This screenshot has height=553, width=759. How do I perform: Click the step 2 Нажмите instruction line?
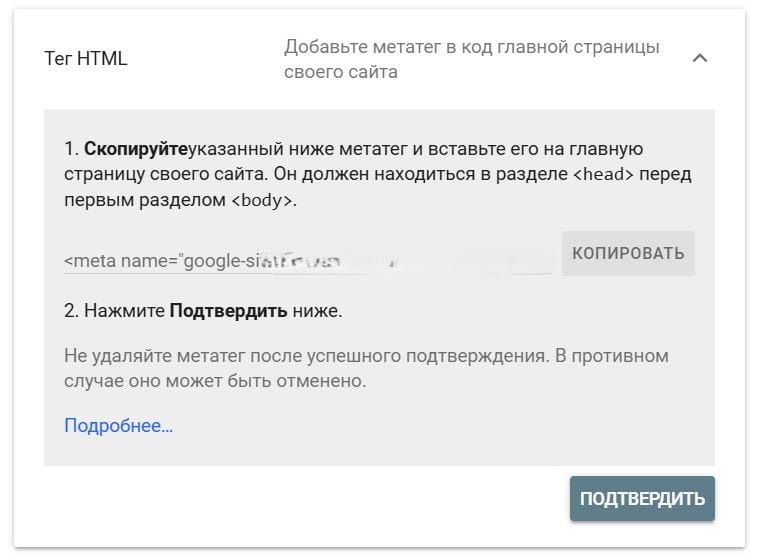point(203,311)
